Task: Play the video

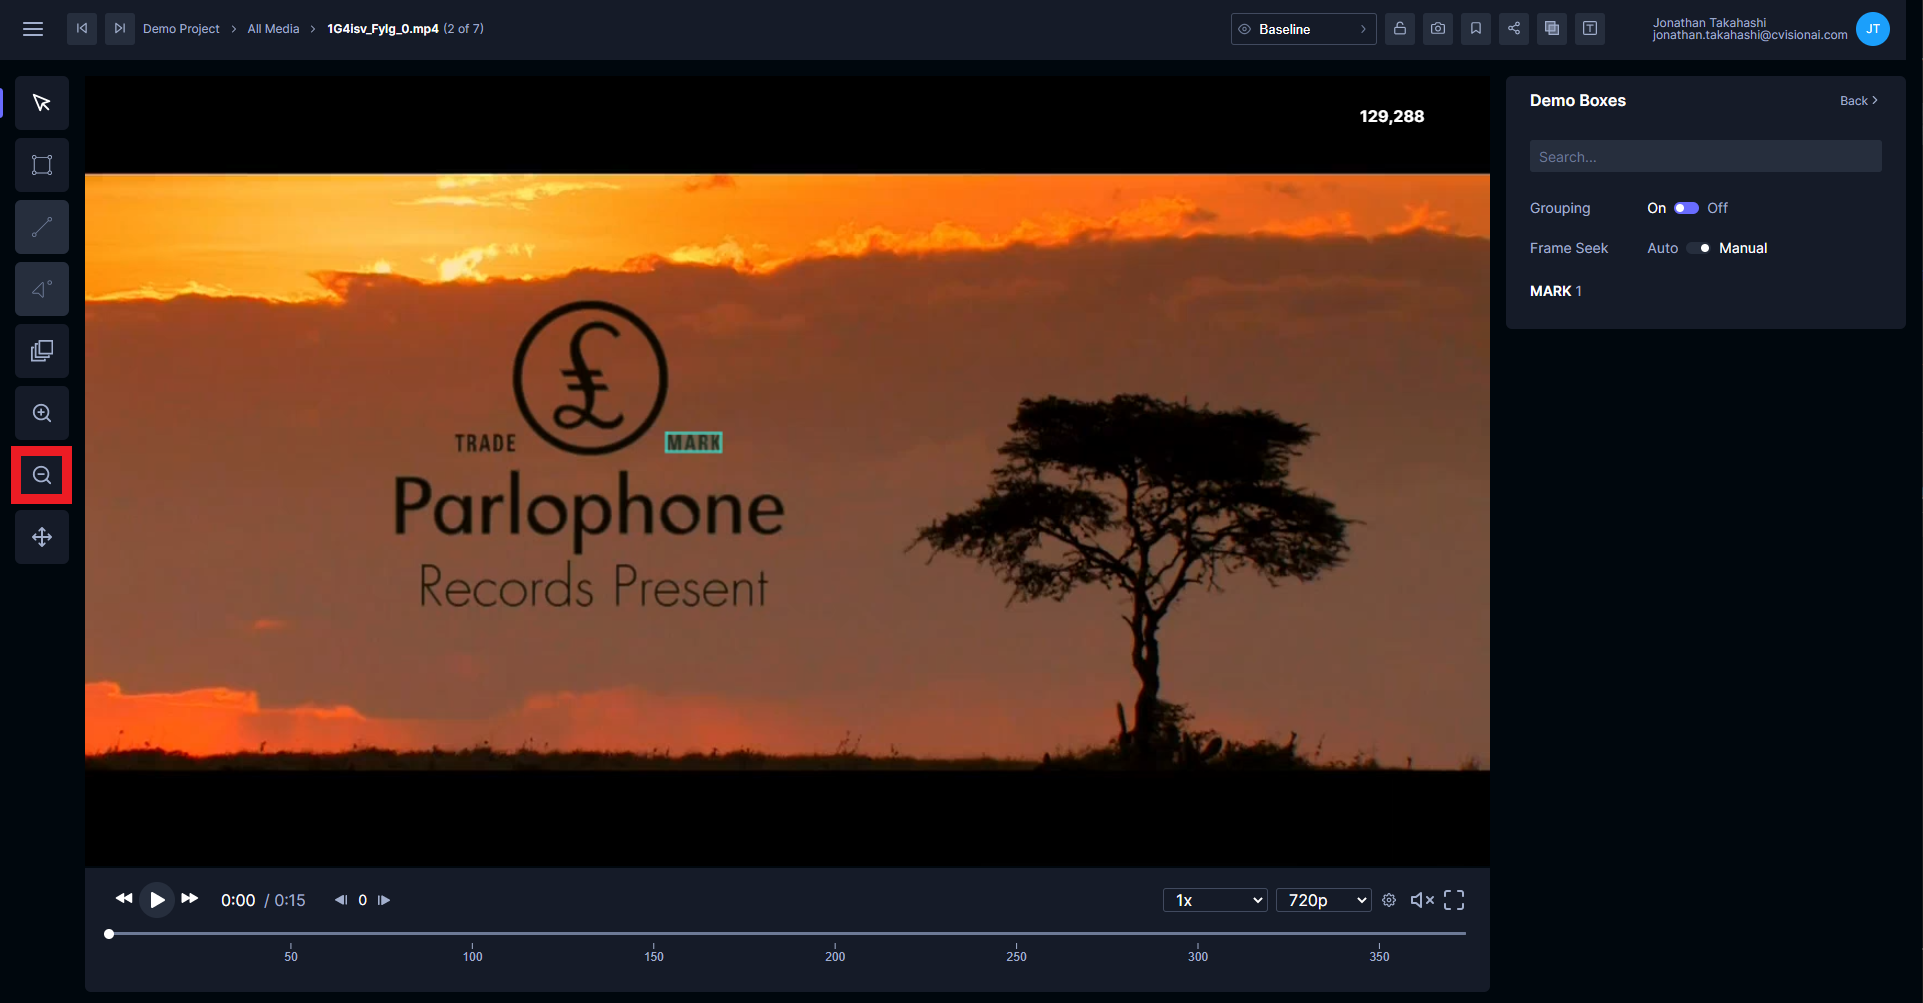Action: [x=157, y=900]
